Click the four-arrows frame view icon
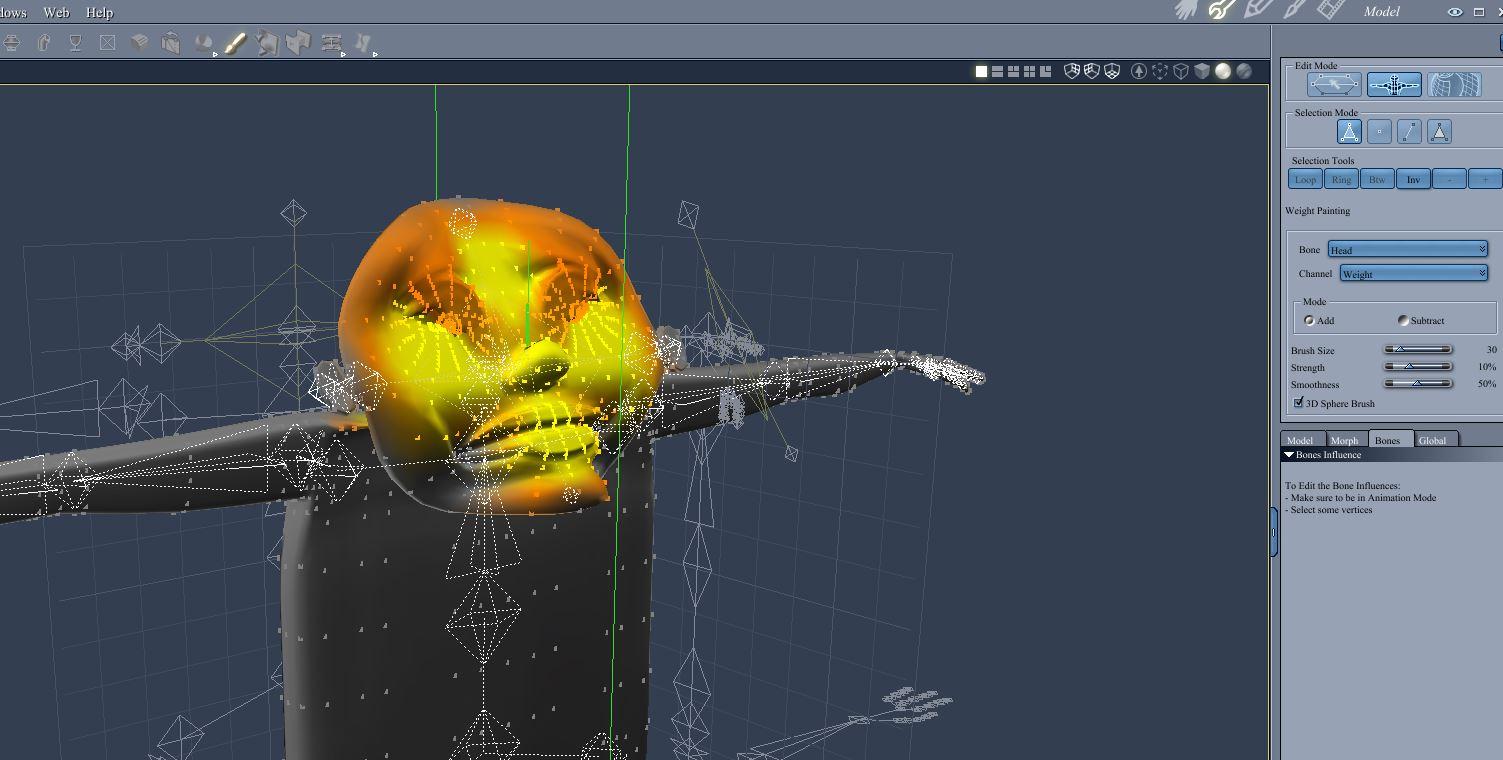 pos(1160,71)
